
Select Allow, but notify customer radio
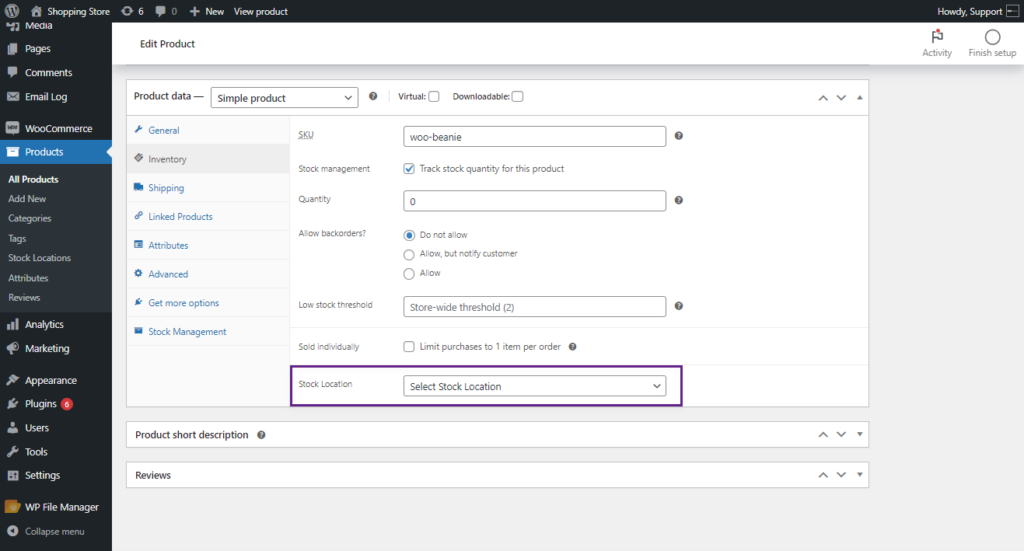point(409,254)
